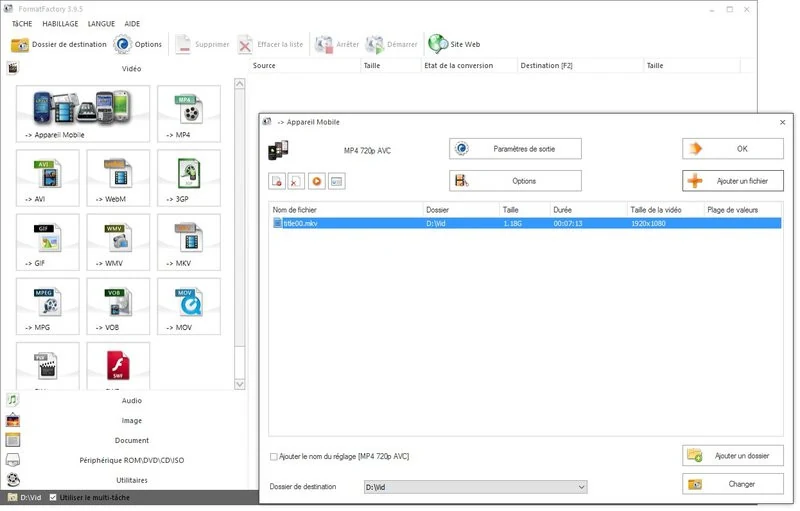The width and height of the screenshot is (800, 511).
Task: Select the MPG conversion tile
Action: pos(47,306)
